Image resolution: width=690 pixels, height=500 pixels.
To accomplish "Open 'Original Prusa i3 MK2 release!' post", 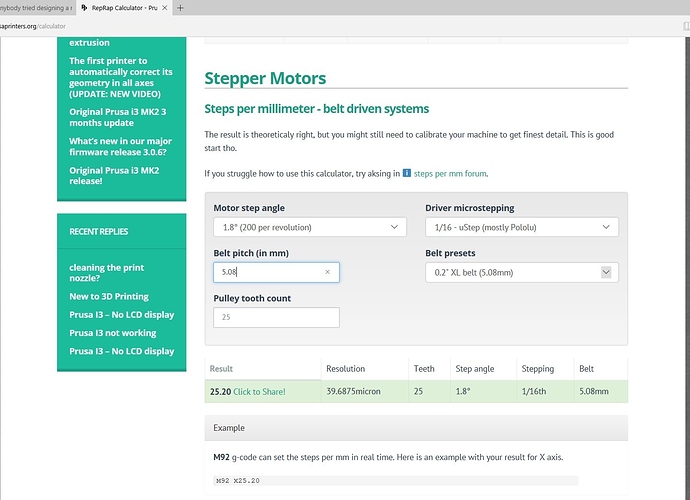I will [x=114, y=176].
